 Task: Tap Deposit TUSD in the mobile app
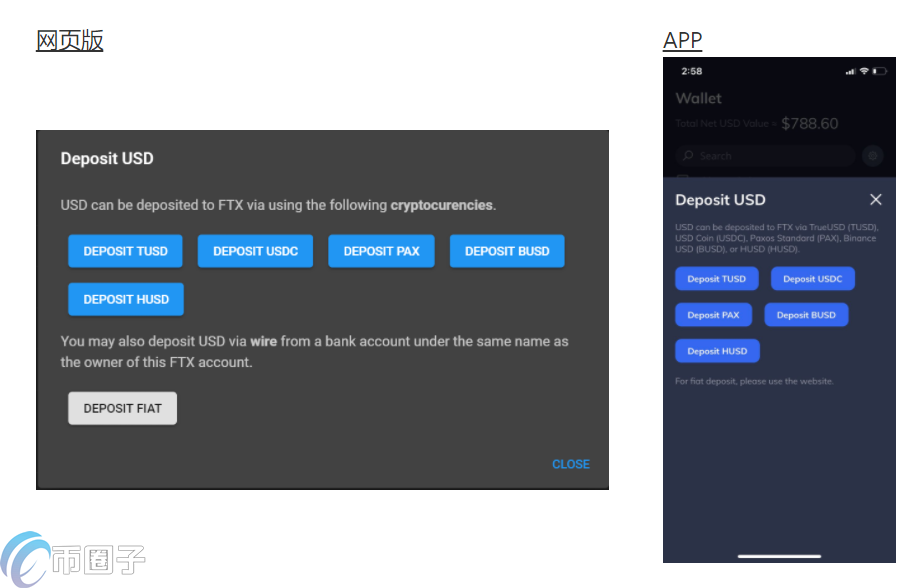716,279
